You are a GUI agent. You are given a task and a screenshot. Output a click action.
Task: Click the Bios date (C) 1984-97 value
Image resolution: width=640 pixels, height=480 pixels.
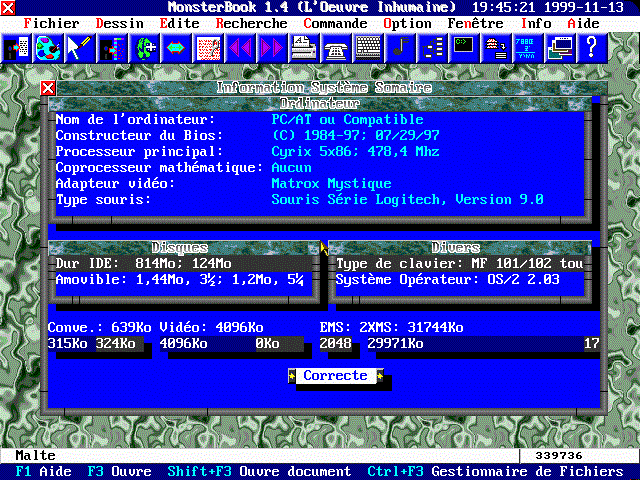click(356, 136)
